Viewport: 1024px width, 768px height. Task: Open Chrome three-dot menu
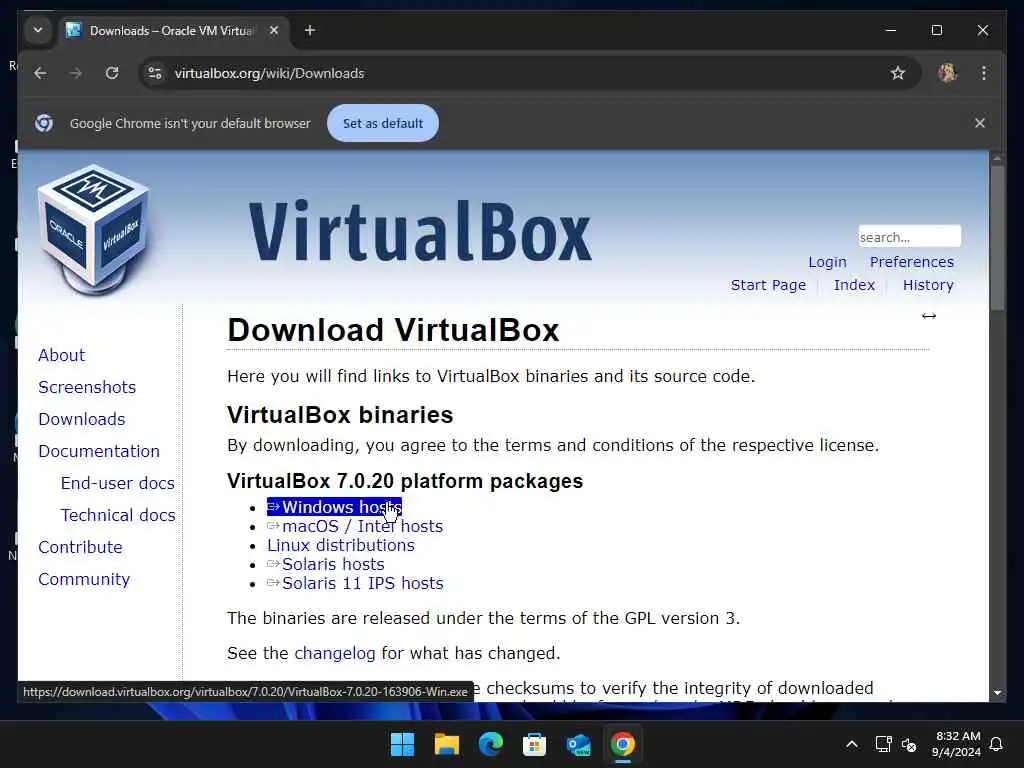(984, 73)
